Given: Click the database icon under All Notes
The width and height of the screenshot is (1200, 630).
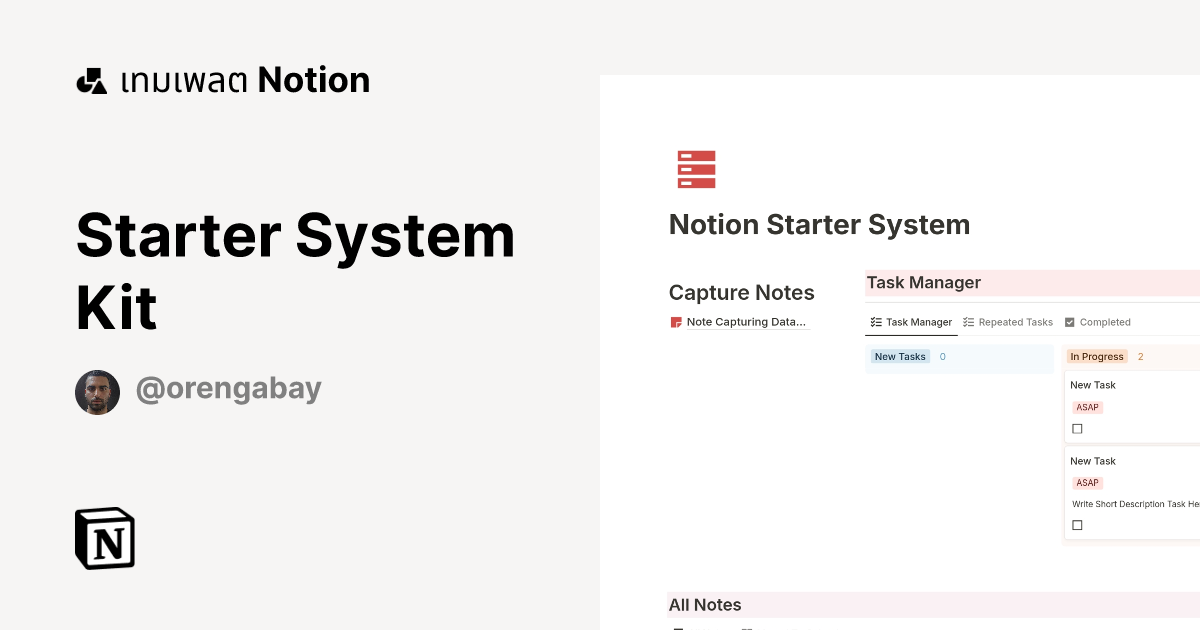Looking at the screenshot, I should (676, 626).
